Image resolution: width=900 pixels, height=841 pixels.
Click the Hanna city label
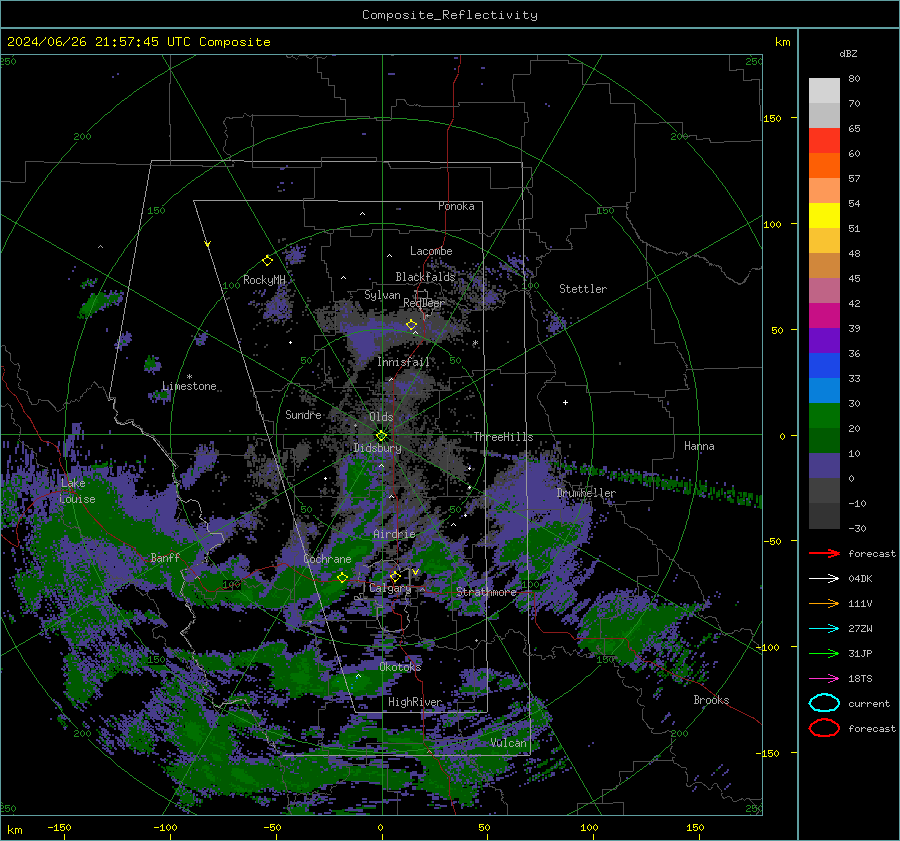(699, 446)
